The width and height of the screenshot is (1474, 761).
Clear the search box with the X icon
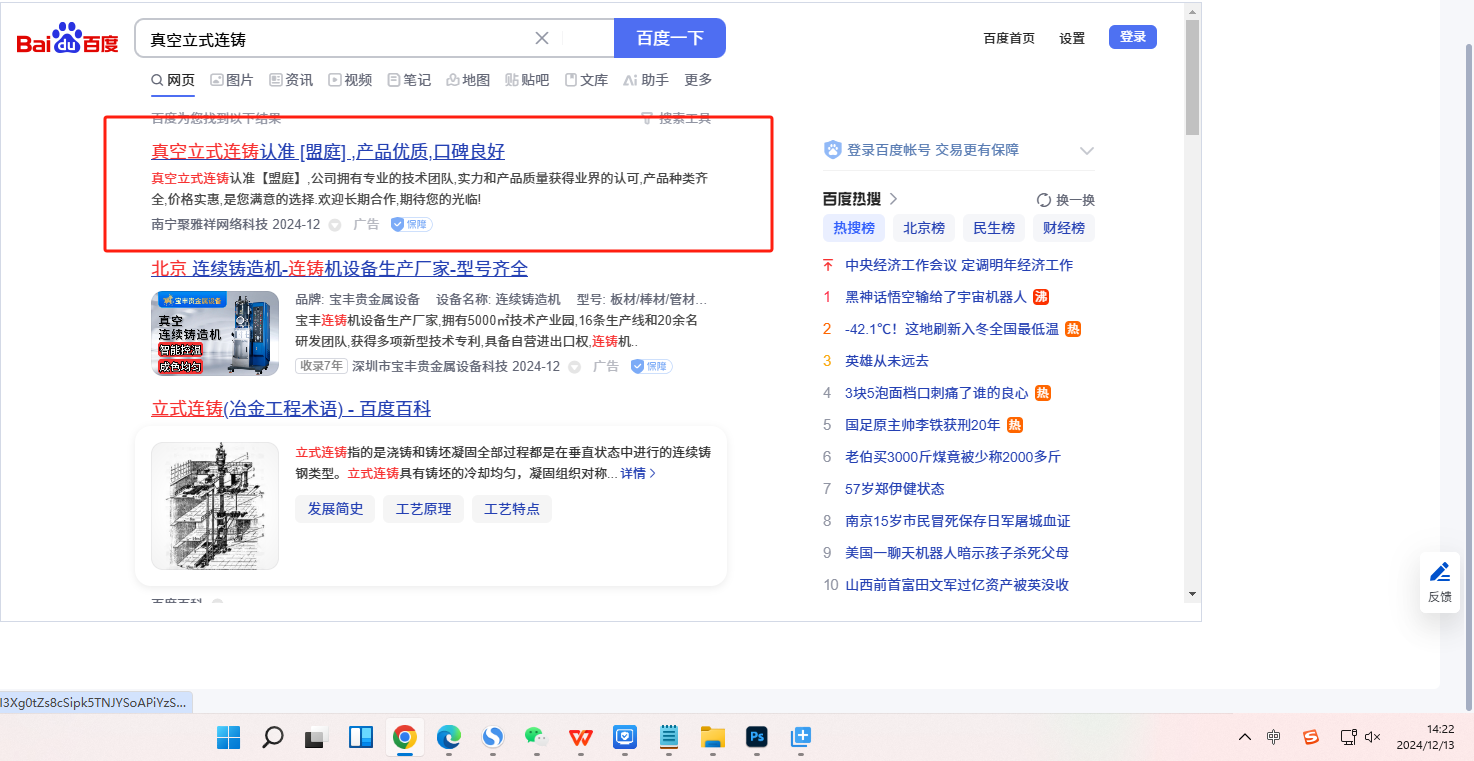pos(542,39)
